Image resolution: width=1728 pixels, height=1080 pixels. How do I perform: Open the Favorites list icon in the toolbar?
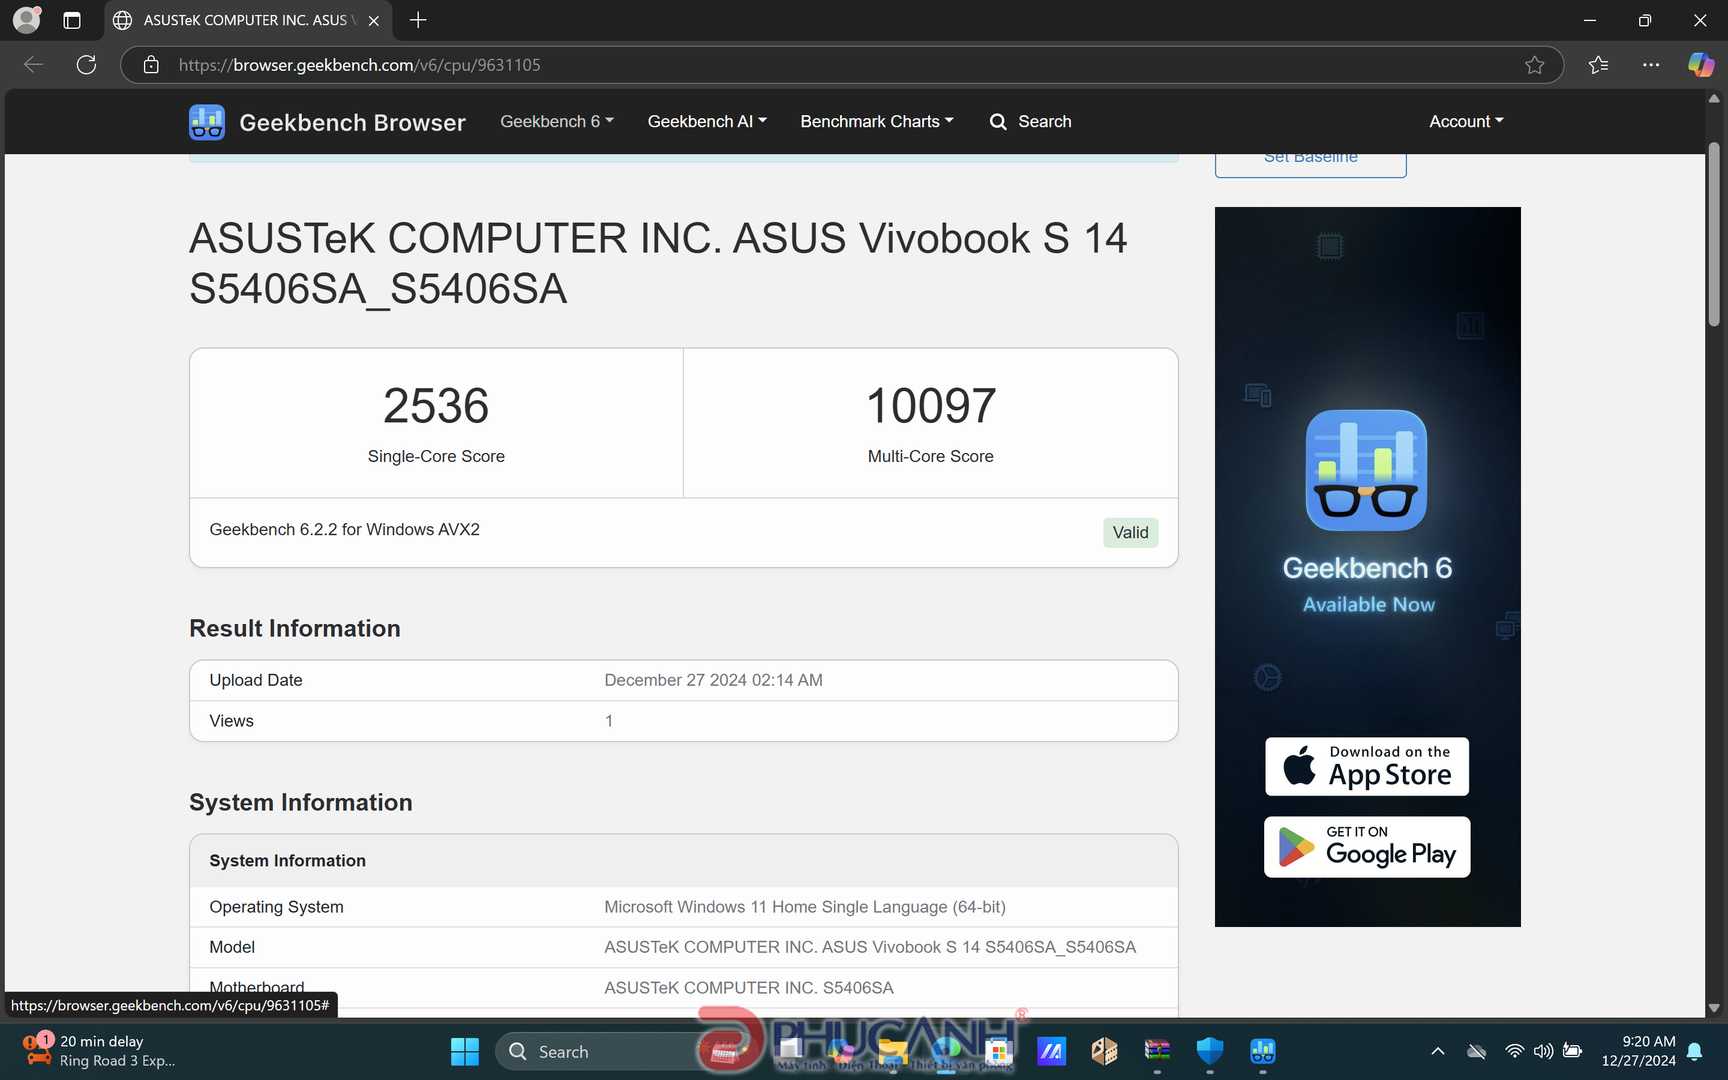click(x=1598, y=65)
